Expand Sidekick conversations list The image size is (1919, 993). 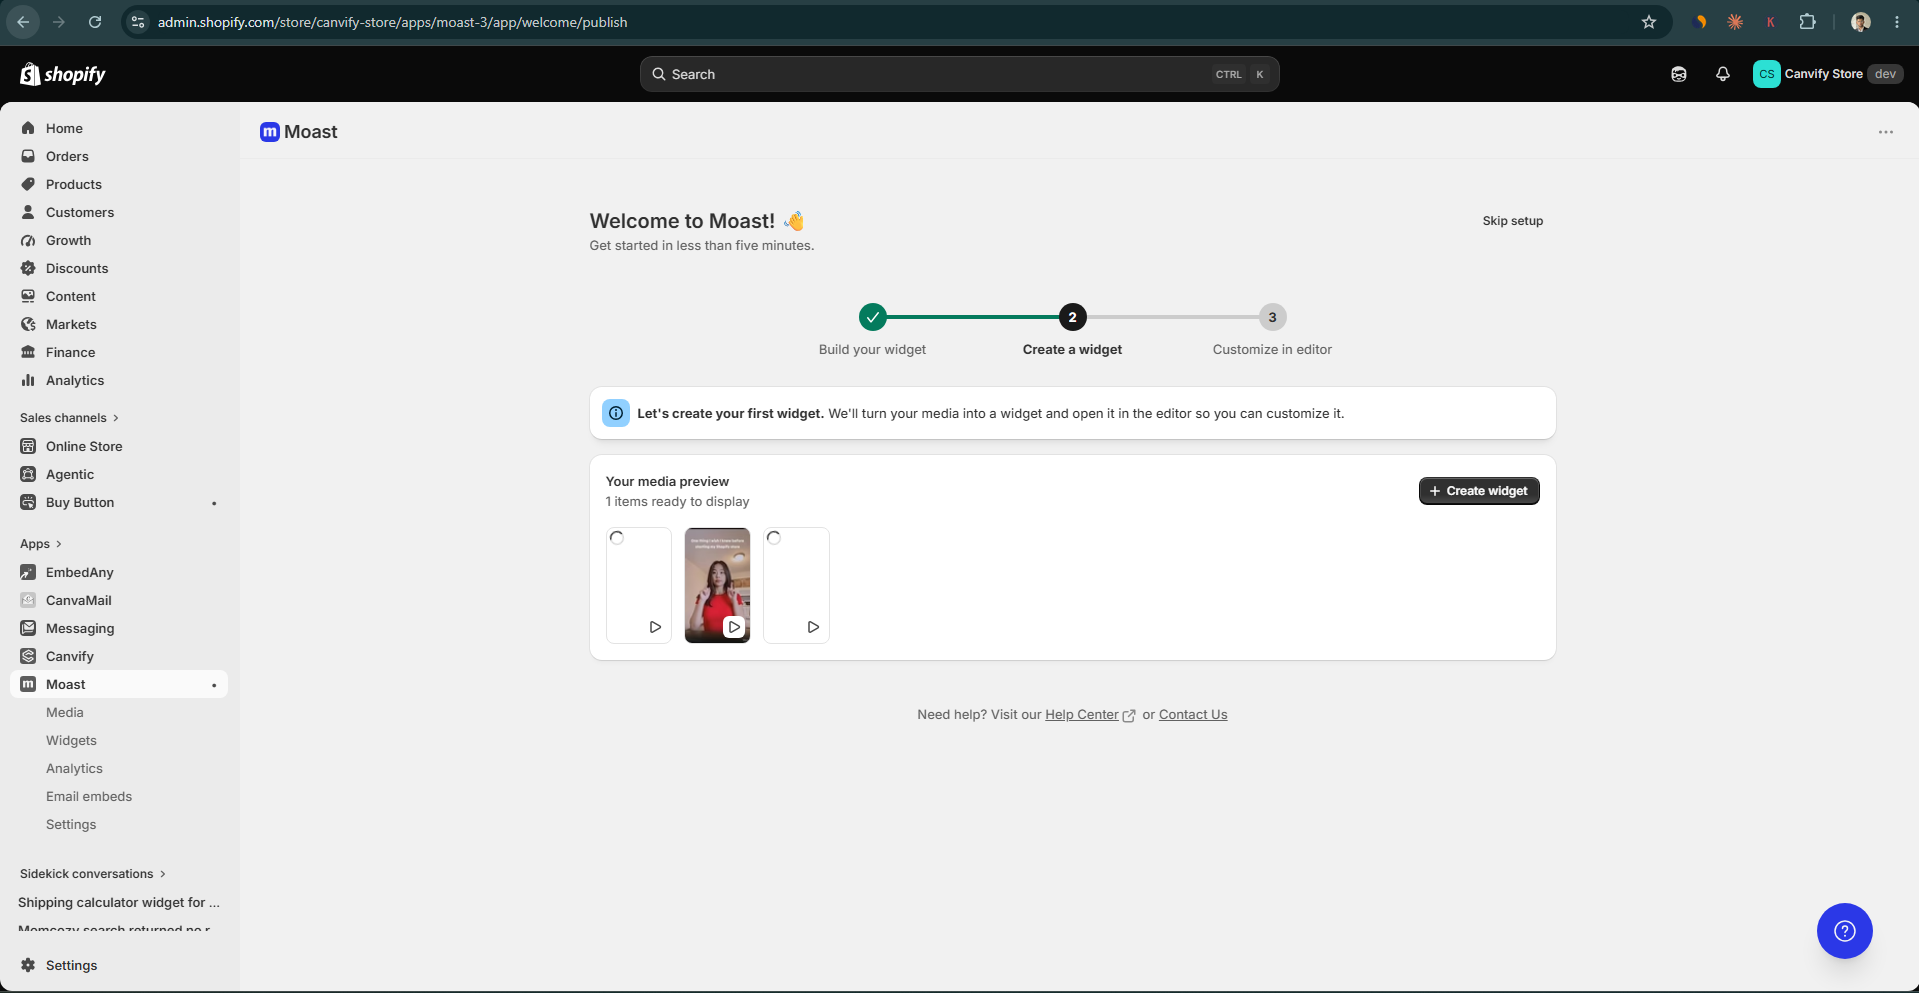point(93,874)
